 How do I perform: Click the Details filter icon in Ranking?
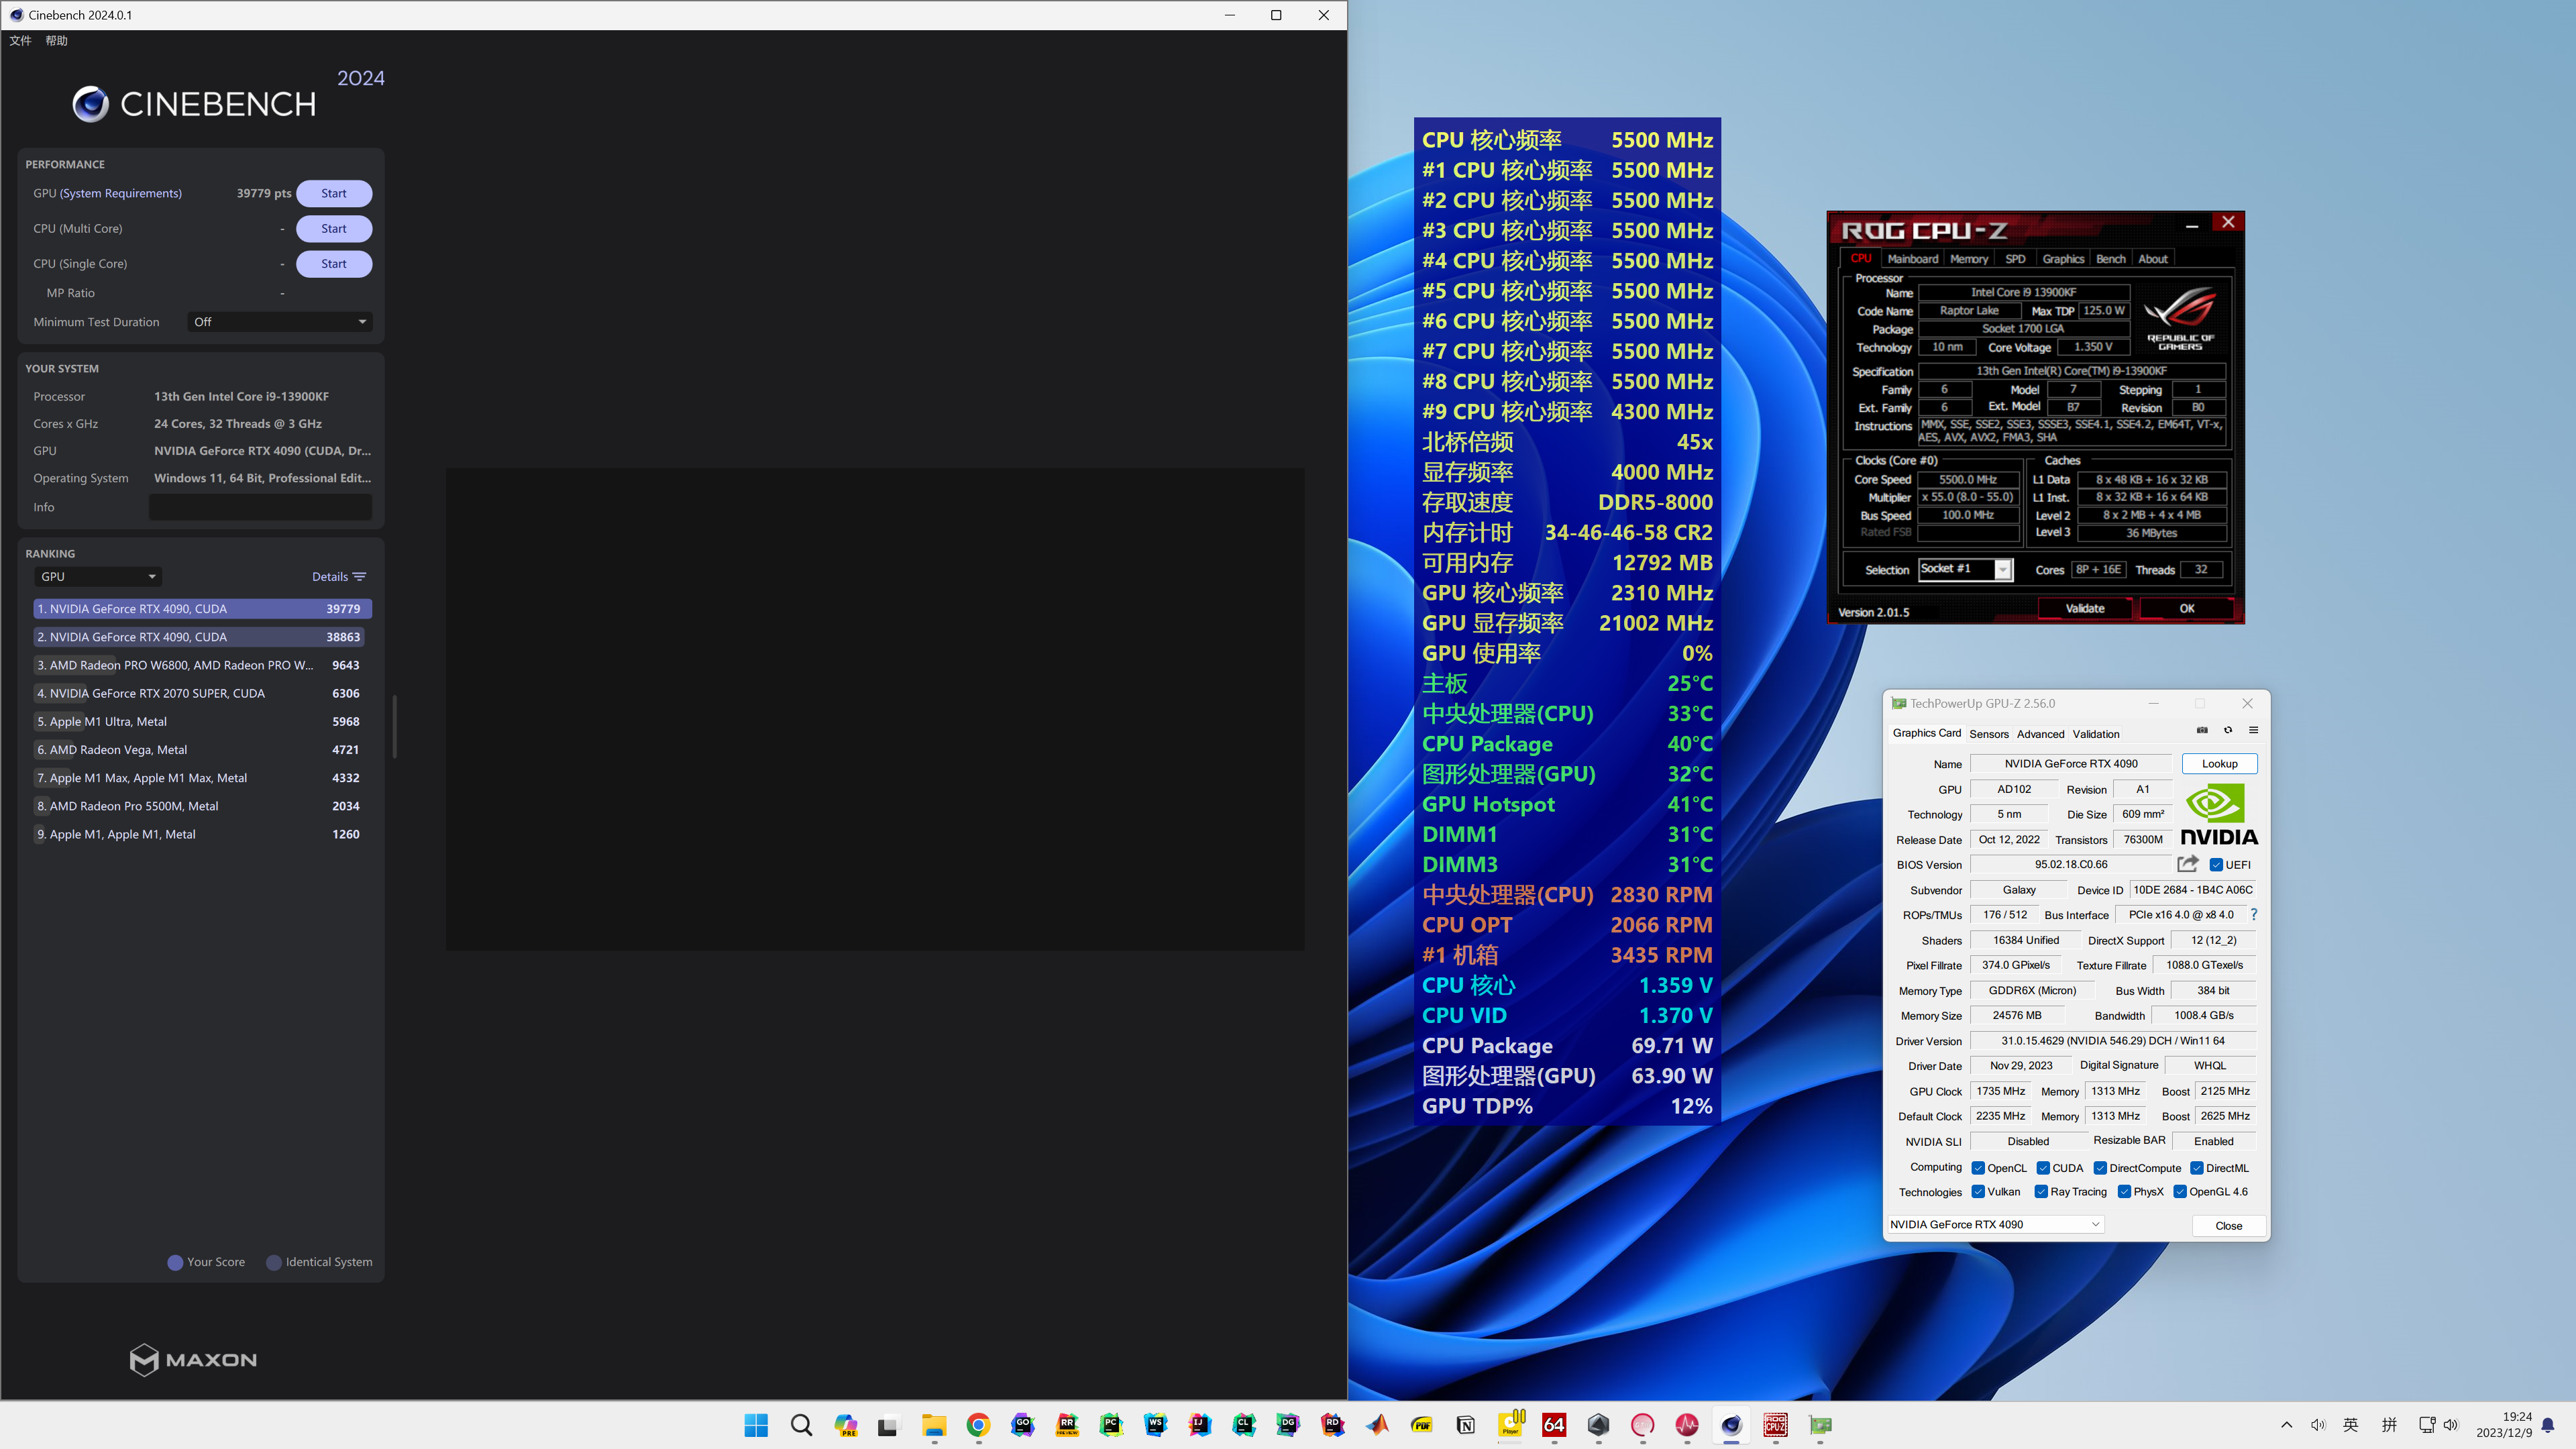point(360,577)
